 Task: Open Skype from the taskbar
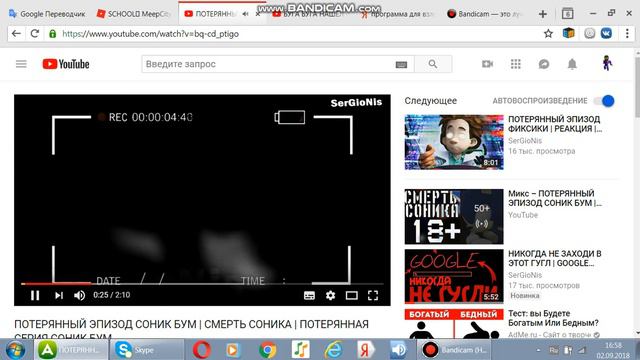147,350
